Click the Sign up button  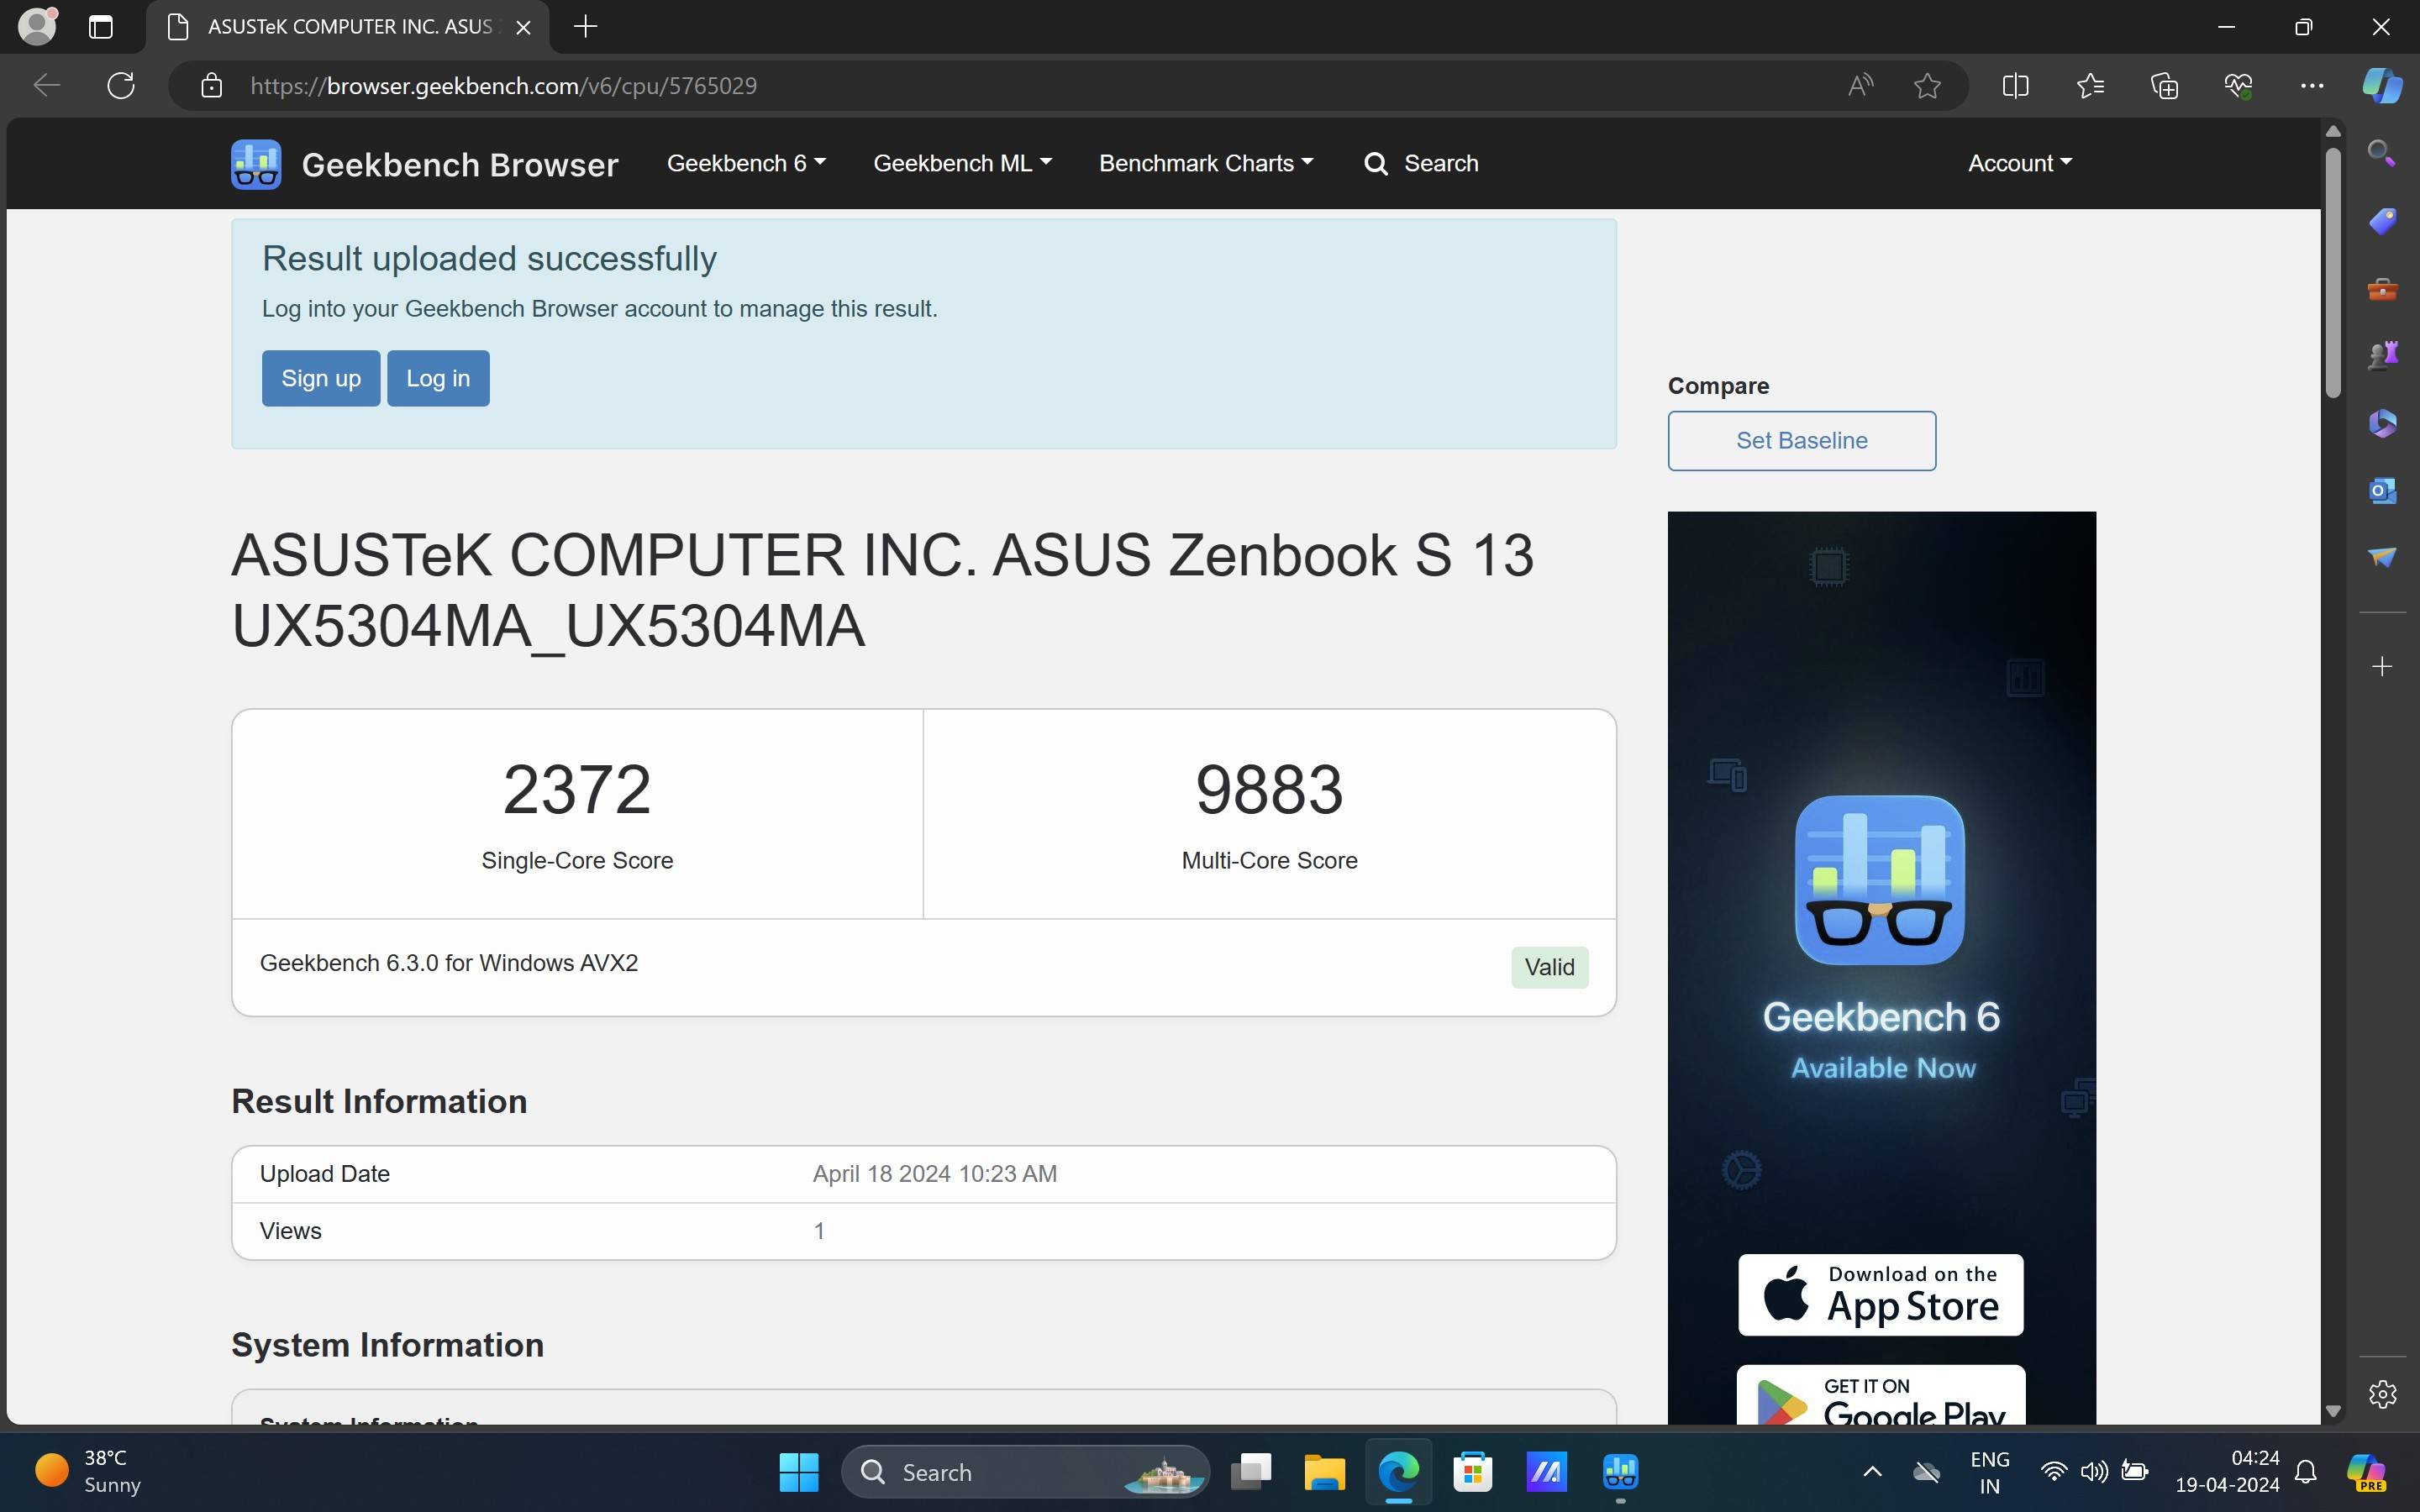[x=320, y=378]
